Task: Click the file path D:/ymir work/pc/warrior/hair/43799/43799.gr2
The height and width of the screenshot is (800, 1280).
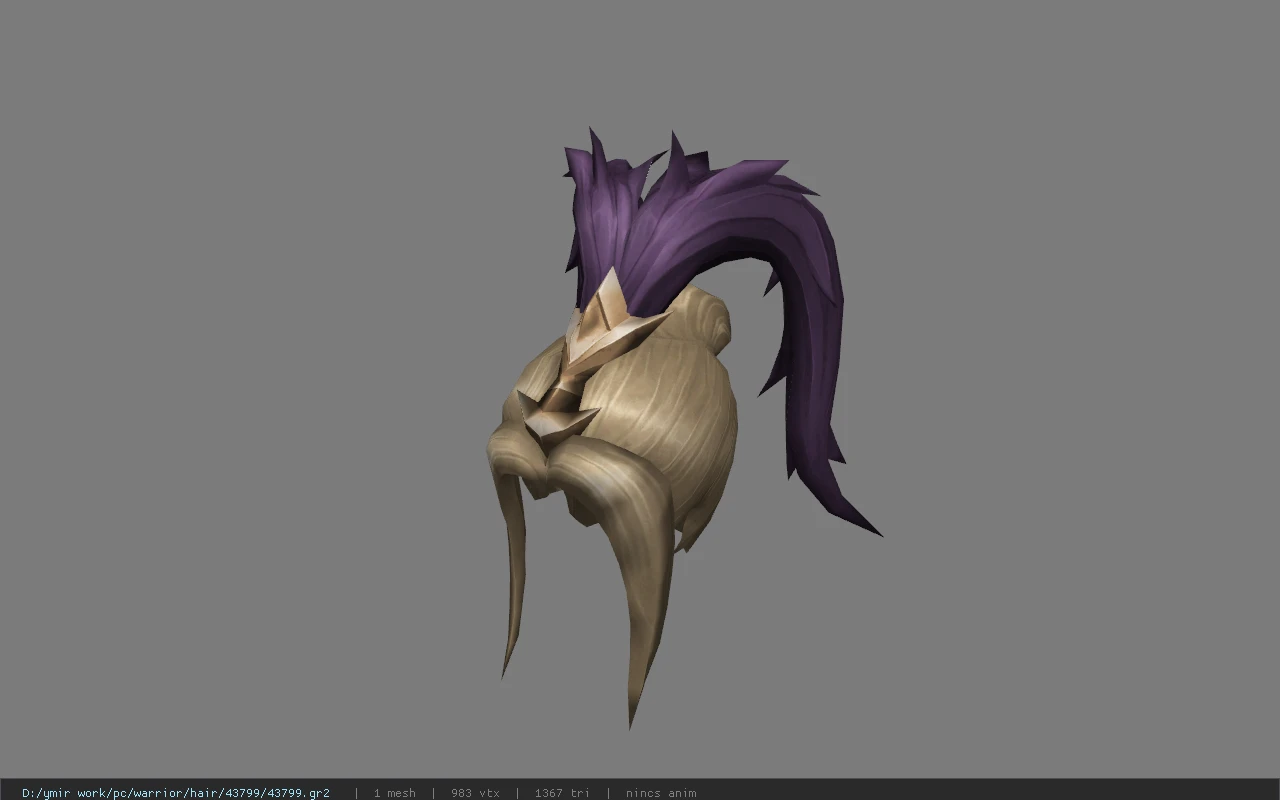Action: point(176,793)
